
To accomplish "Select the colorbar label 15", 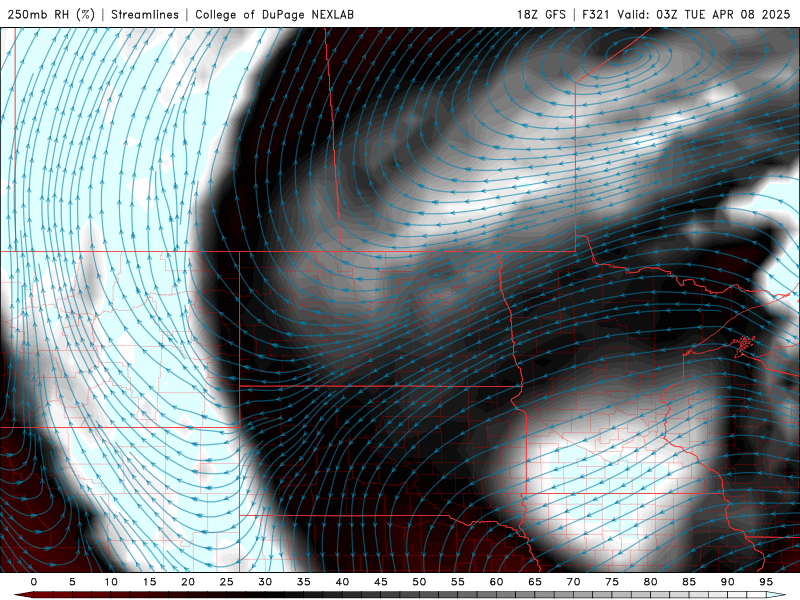I will click(x=149, y=582).
